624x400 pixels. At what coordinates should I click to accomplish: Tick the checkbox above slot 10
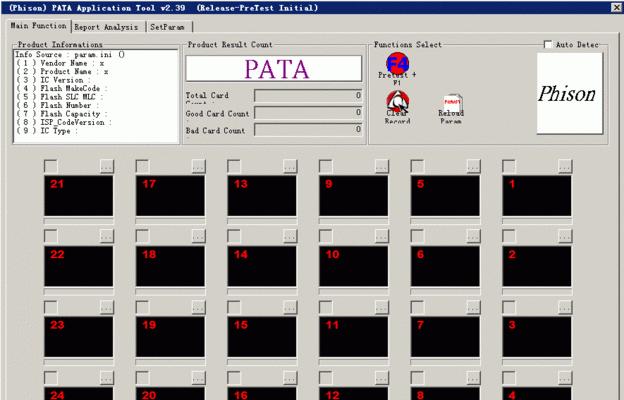pos(326,236)
